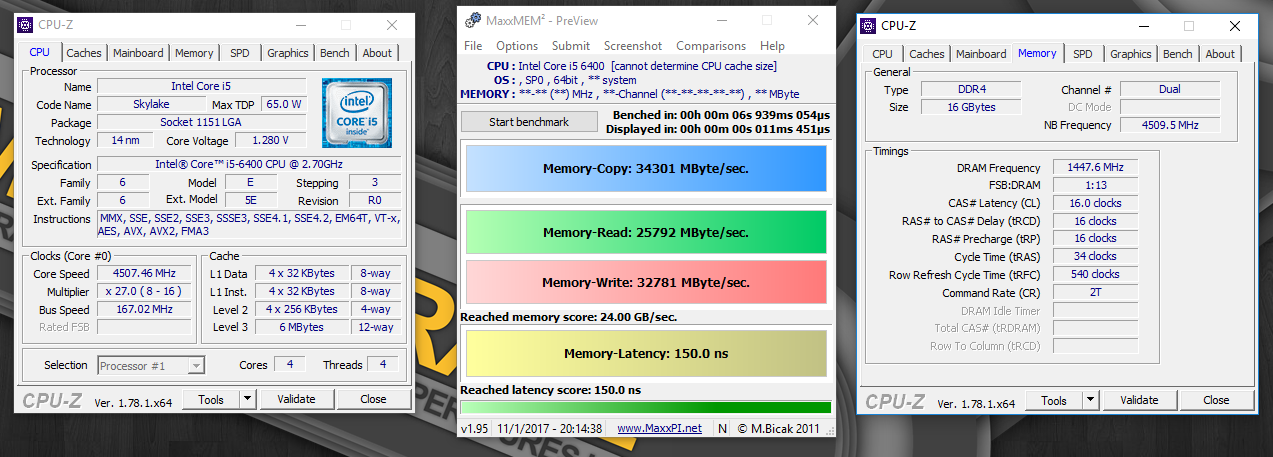Open Graphics tab in right CPU-Z window

pyautogui.click(x=1131, y=54)
